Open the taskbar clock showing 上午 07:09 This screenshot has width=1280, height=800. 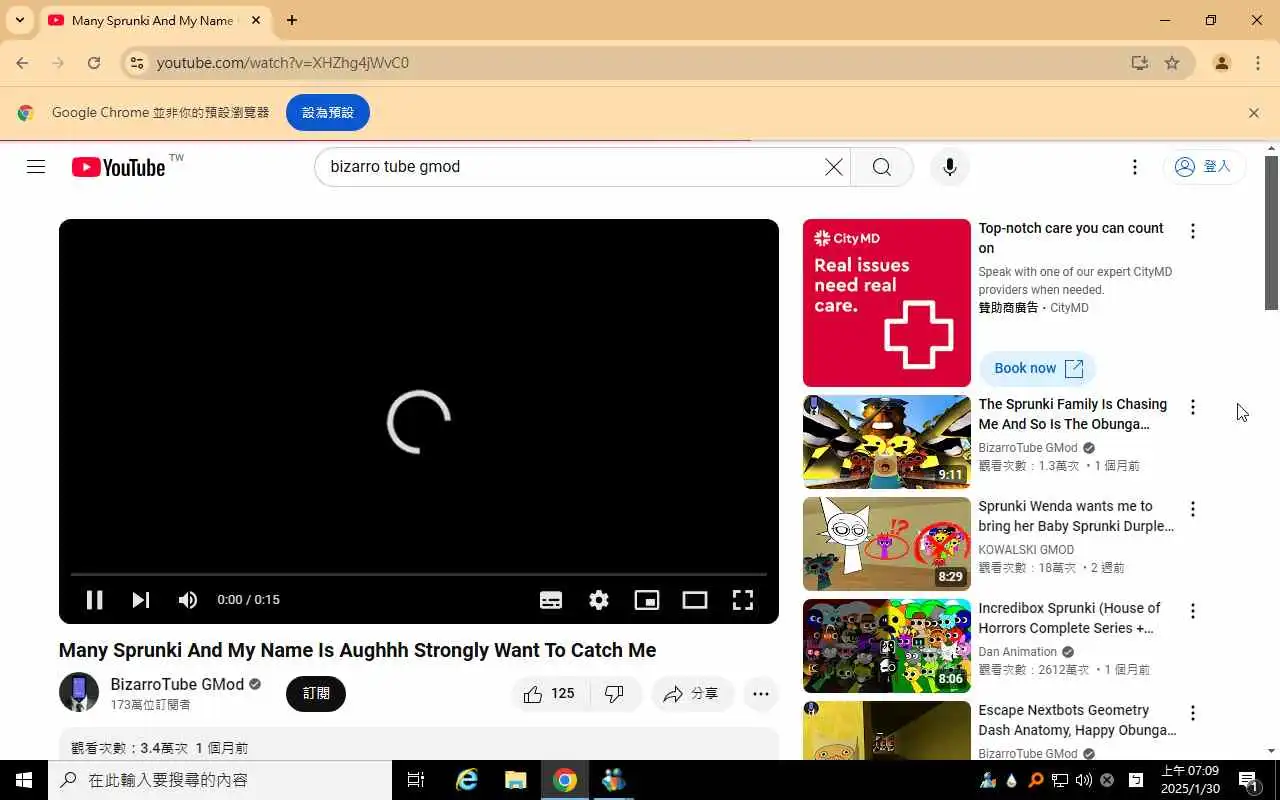point(1190,780)
